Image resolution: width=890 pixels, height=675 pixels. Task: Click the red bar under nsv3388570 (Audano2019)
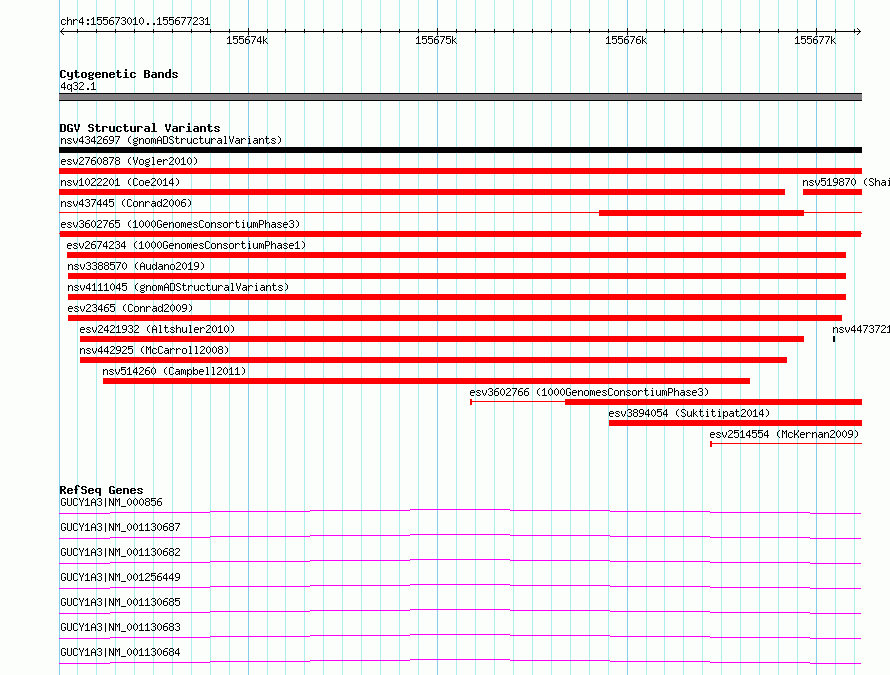tap(457, 276)
